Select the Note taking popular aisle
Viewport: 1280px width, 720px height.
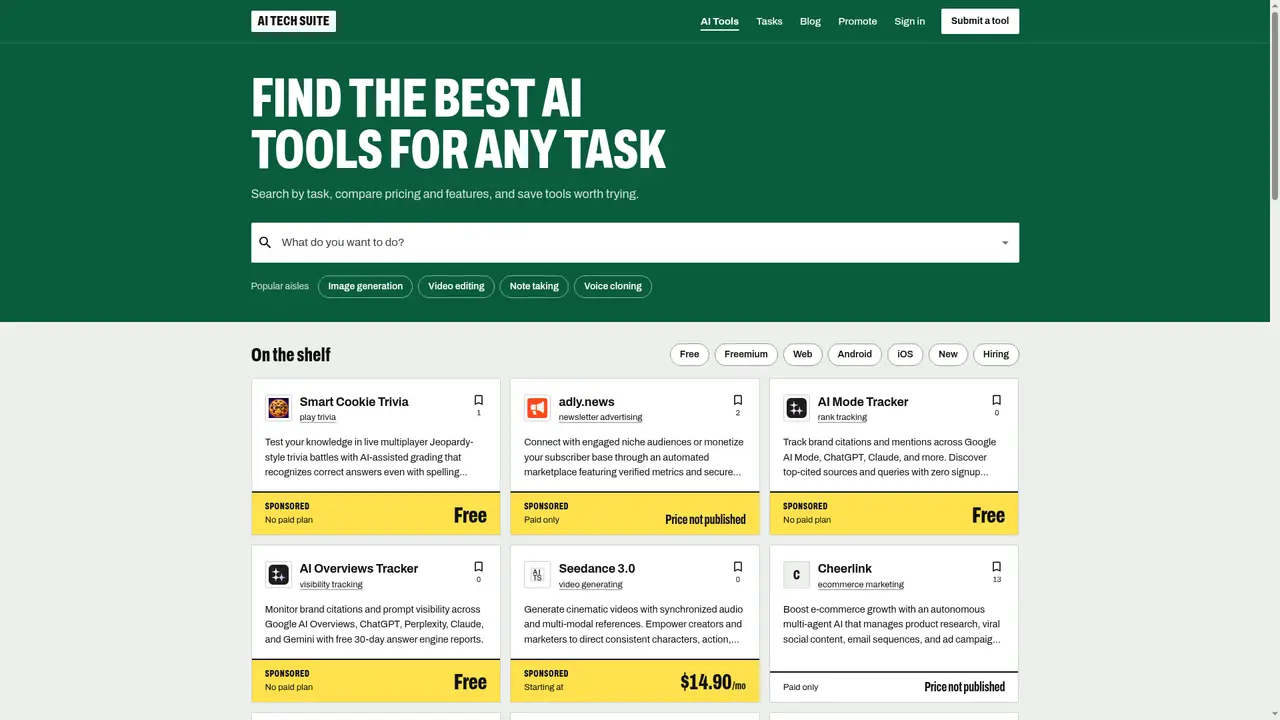click(534, 287)
